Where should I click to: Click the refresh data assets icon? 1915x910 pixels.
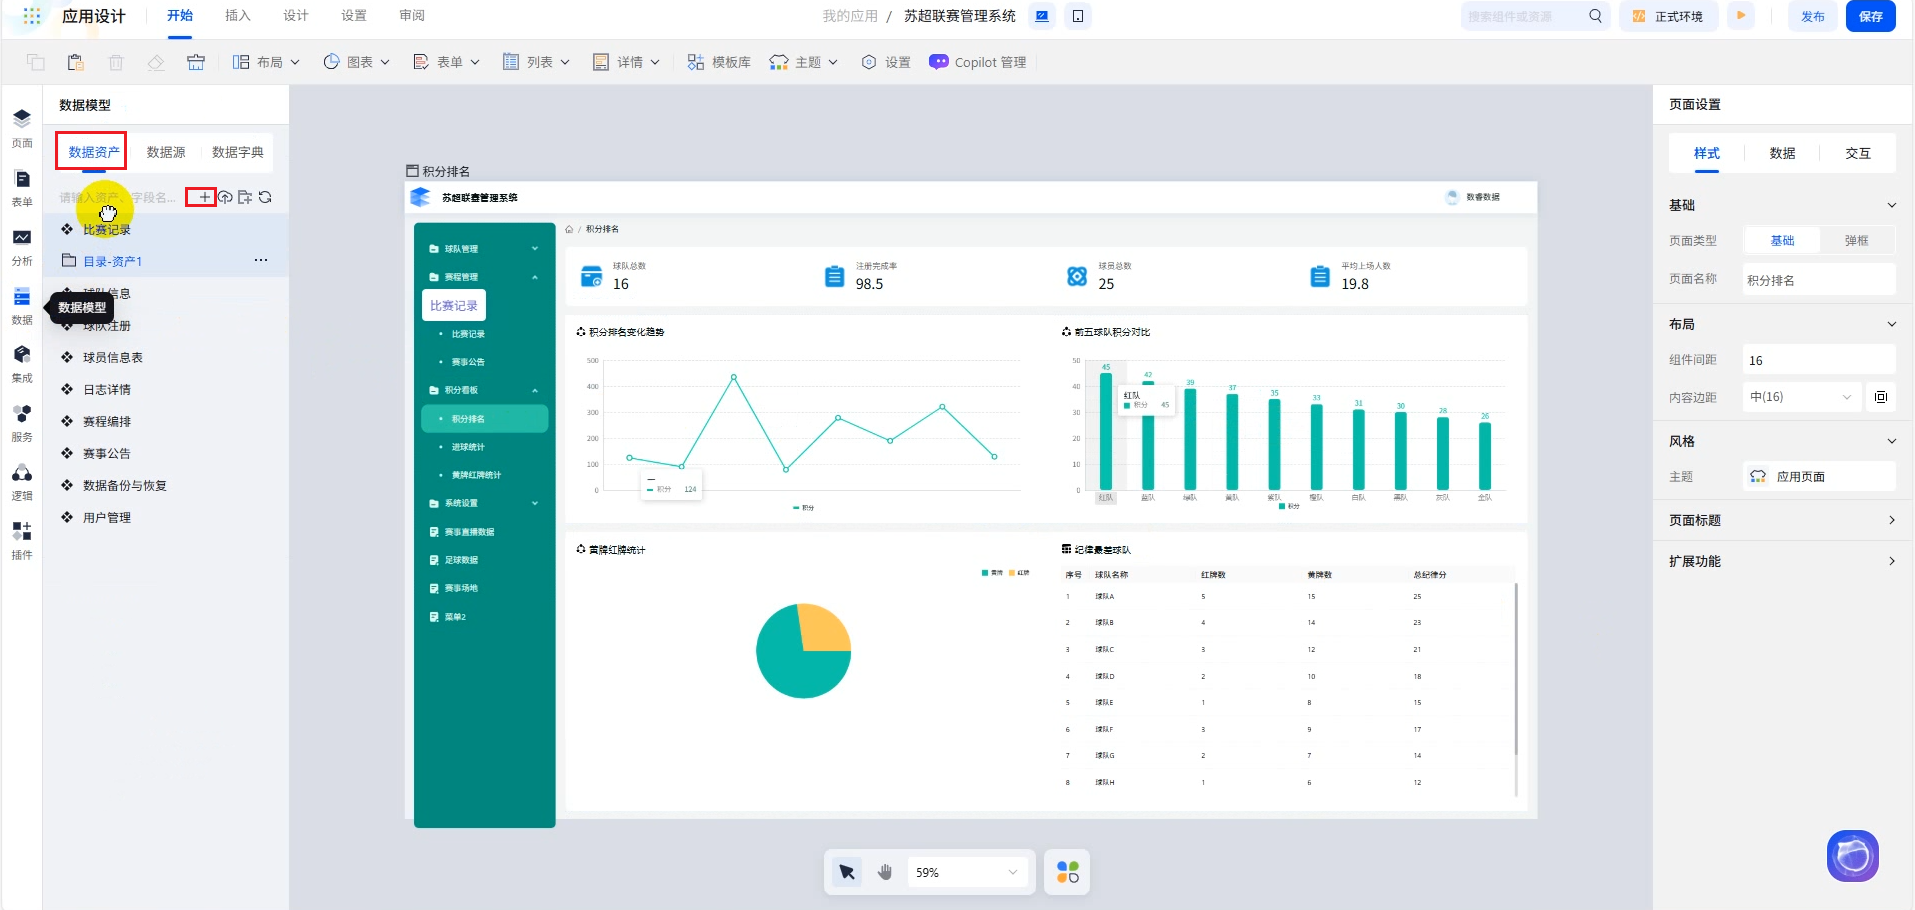point(265,197)
